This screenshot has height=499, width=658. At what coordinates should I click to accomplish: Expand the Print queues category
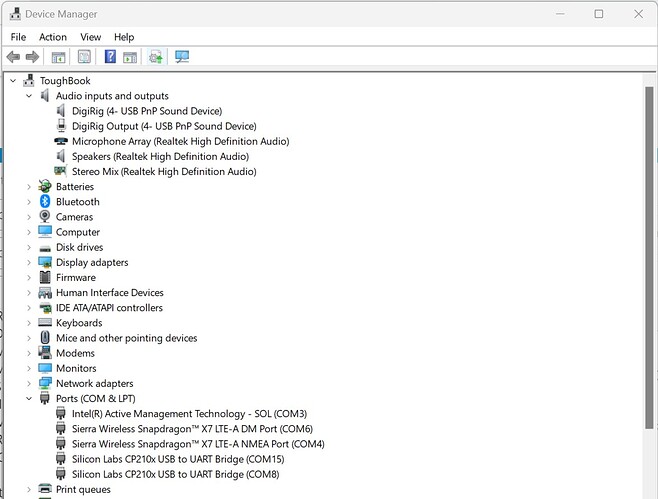tap(29, 489)
